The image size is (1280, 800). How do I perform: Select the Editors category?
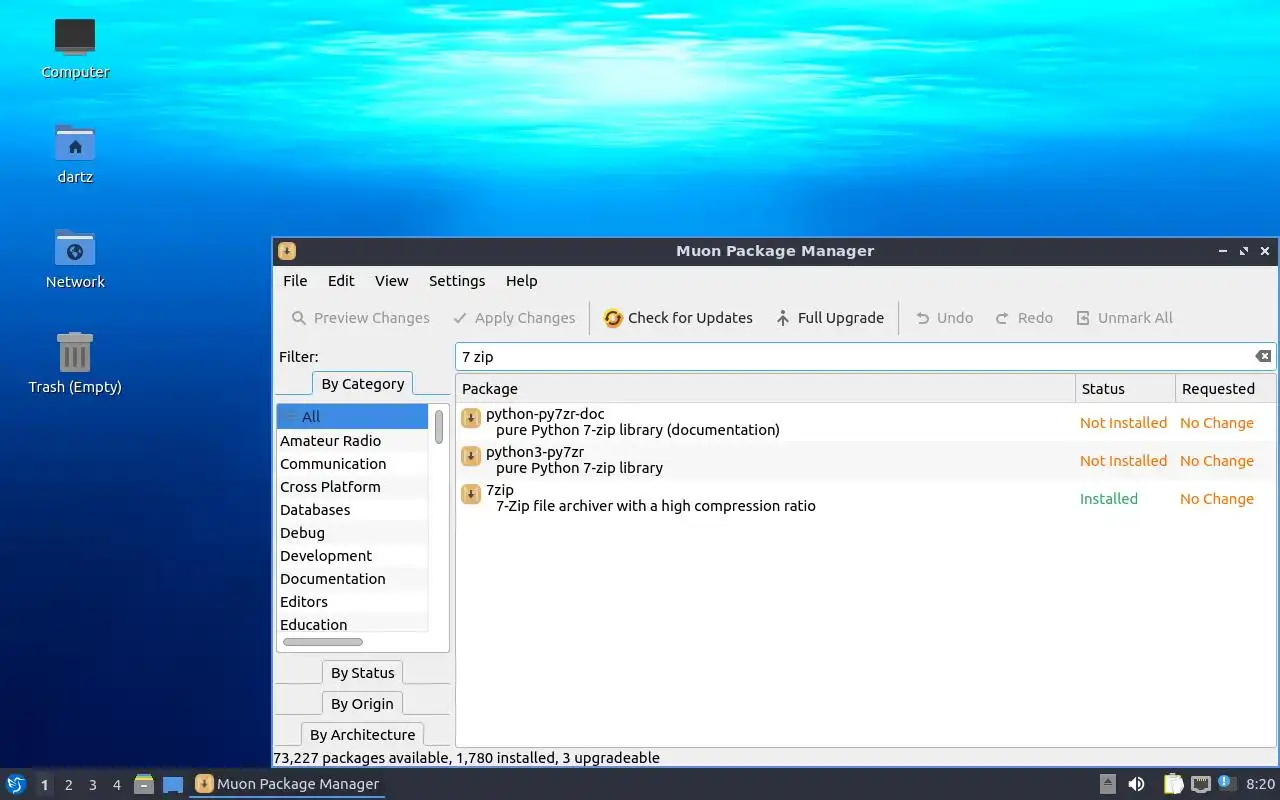click(x=352, y=602)
